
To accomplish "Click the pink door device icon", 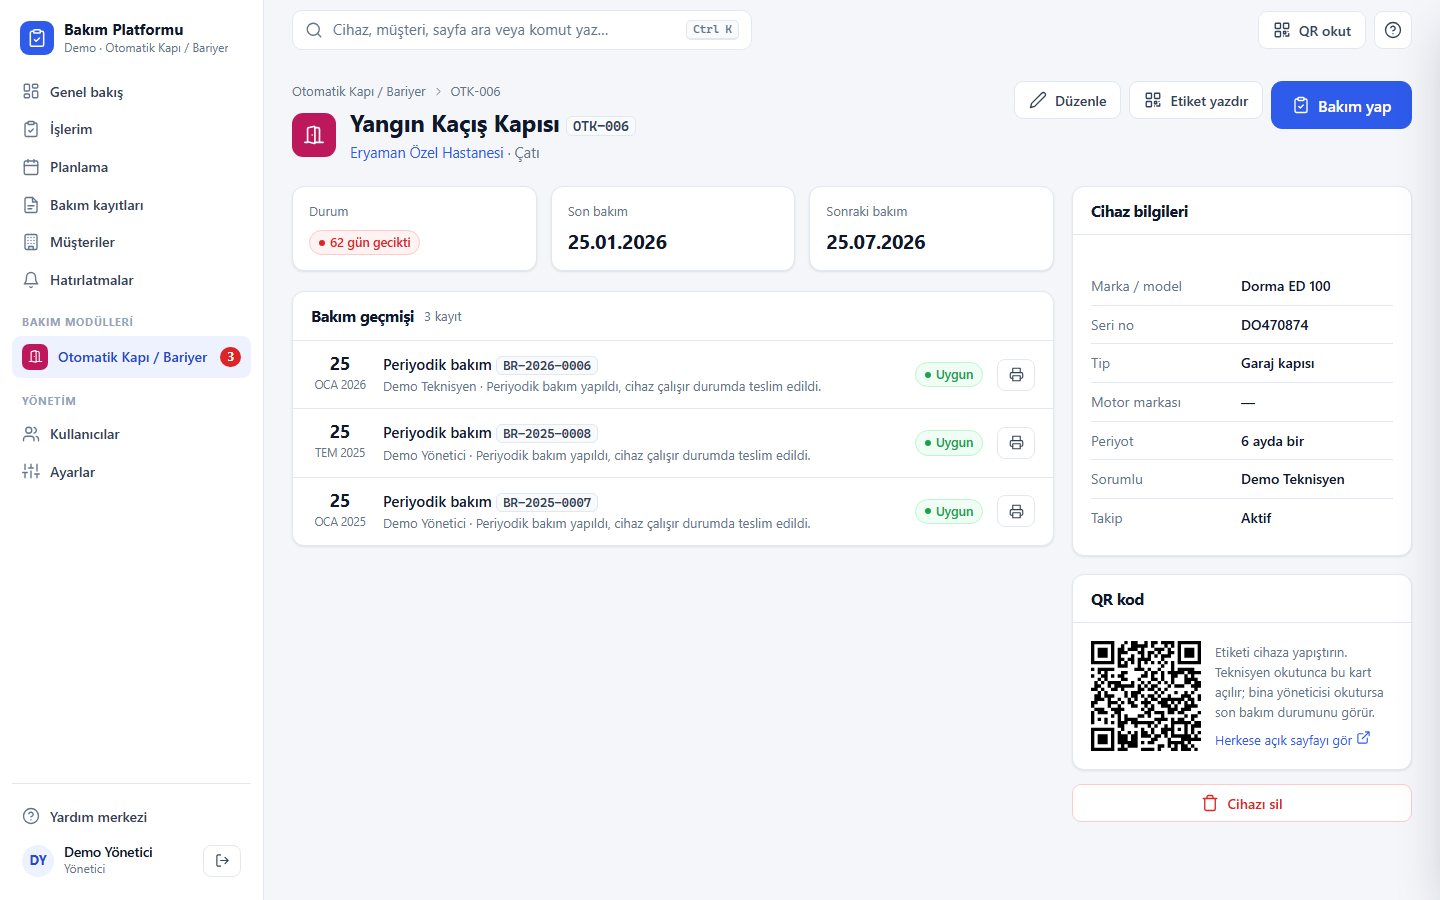I will (314, 135).
